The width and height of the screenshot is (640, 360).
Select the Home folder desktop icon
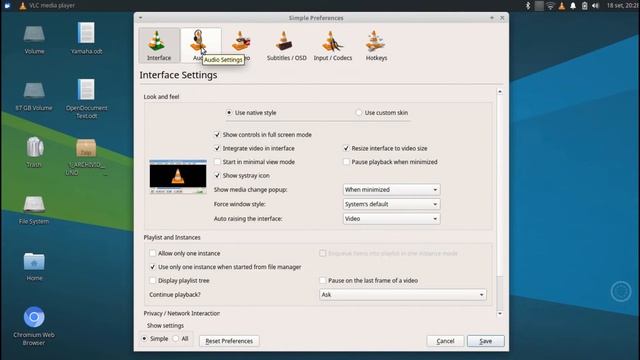coord(34,267)
